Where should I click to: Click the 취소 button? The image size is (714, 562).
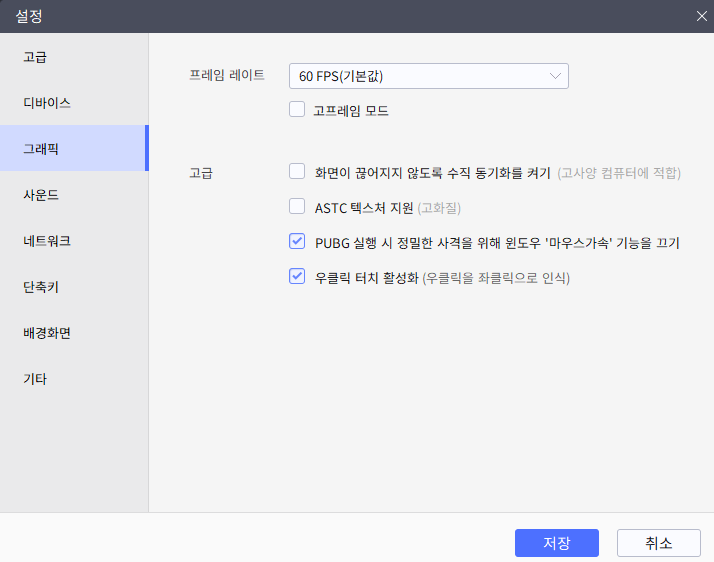pos(658,543)
